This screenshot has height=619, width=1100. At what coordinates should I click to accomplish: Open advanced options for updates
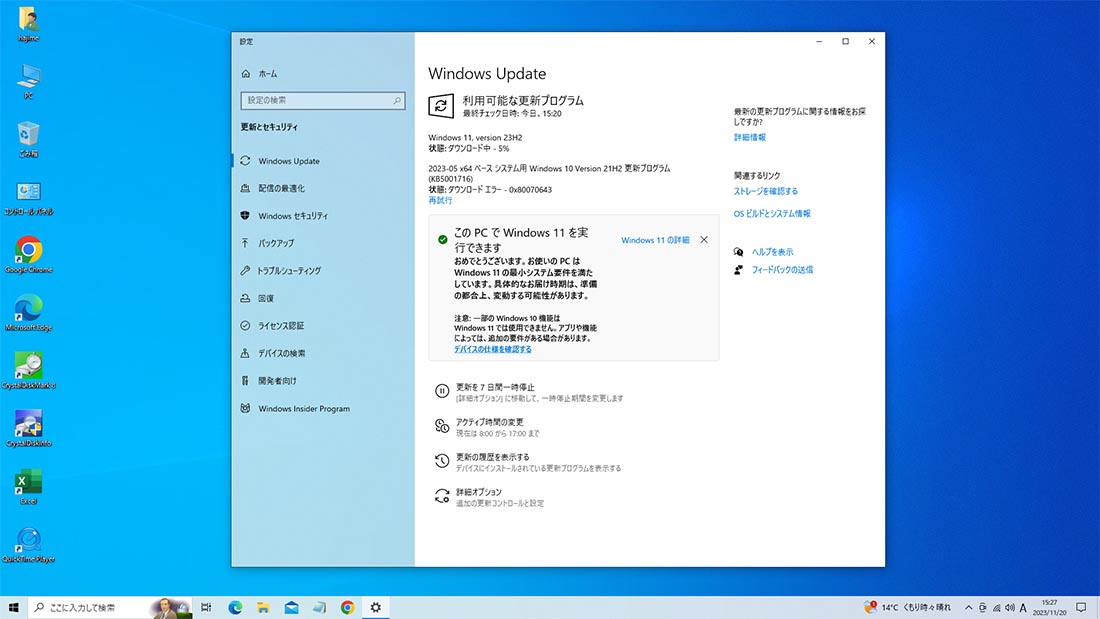point(478,492)
